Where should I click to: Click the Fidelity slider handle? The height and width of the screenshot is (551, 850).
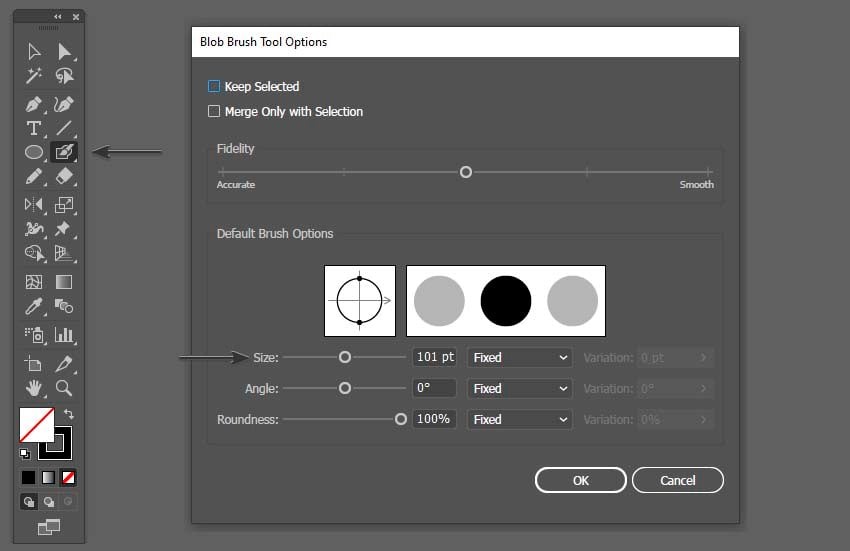click(466, 172)
